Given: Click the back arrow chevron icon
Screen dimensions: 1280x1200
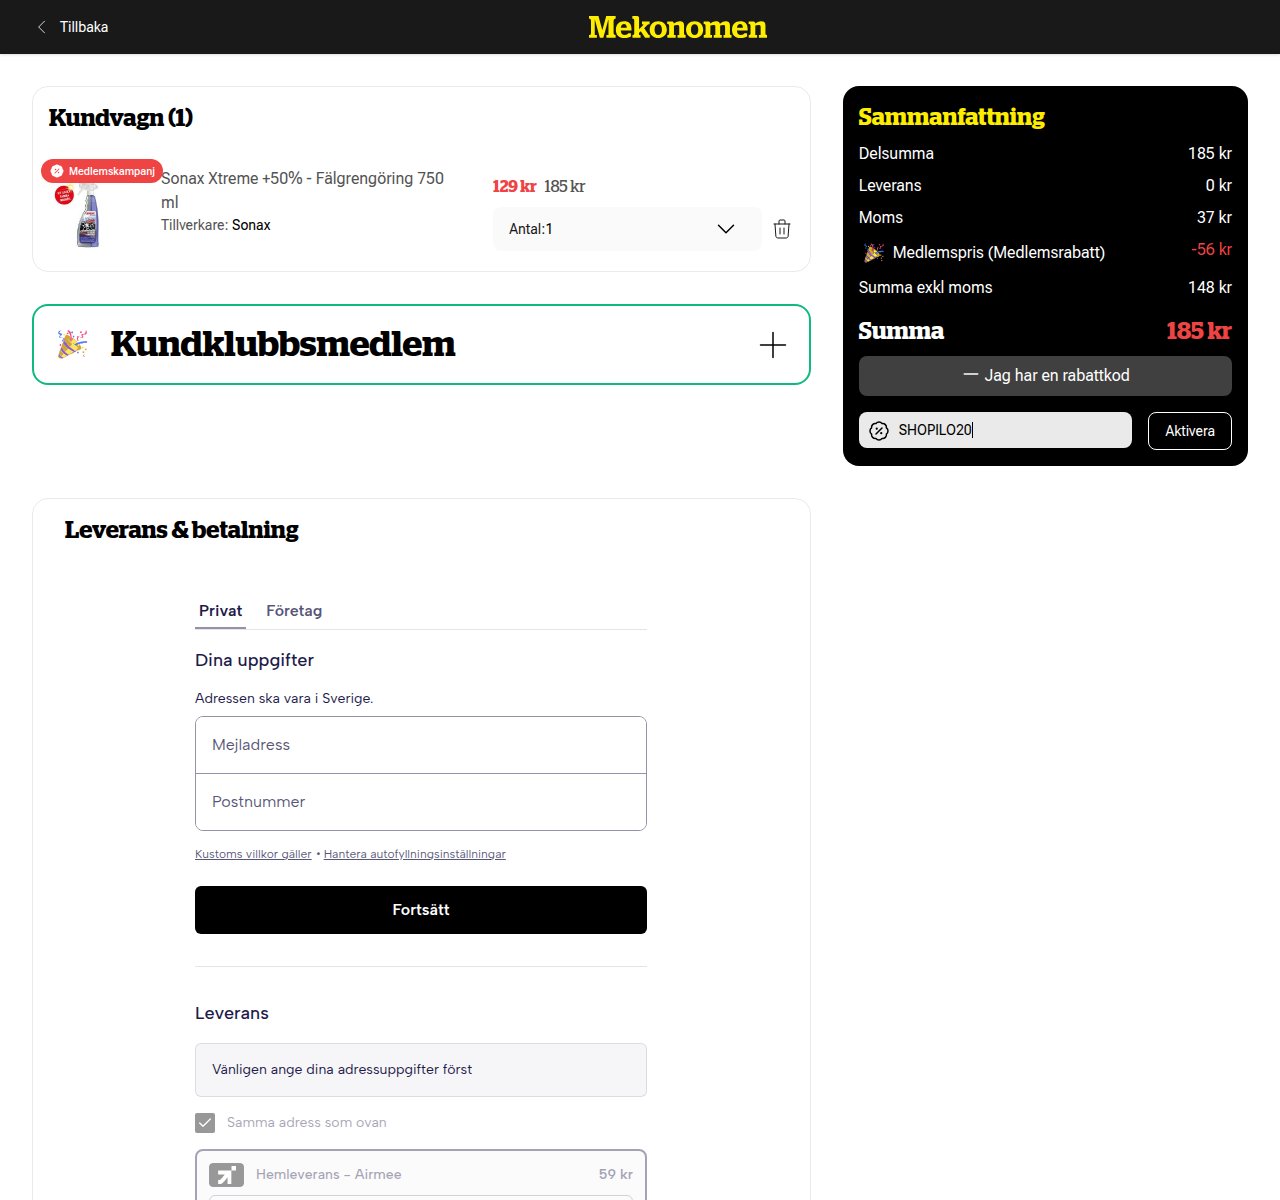Looking at the screenshot, I should 41,27.
